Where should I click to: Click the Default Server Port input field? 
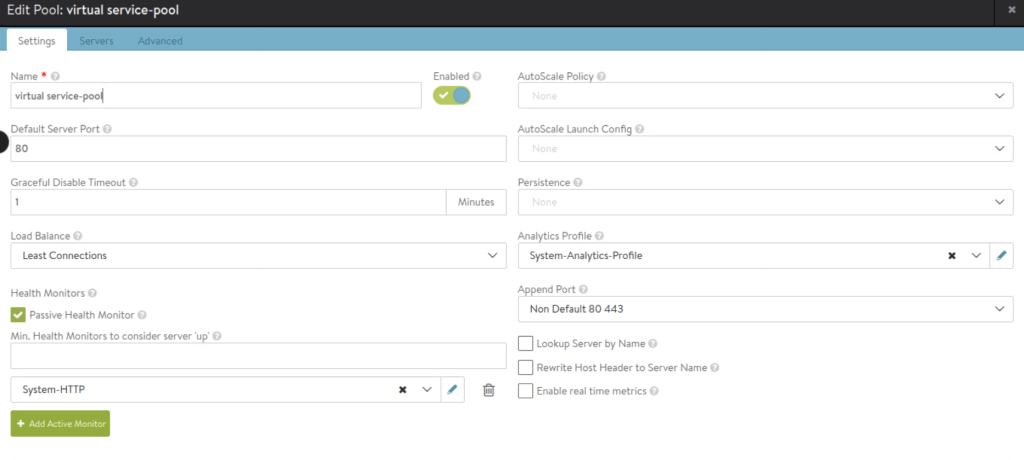click(x=258, y=148)
